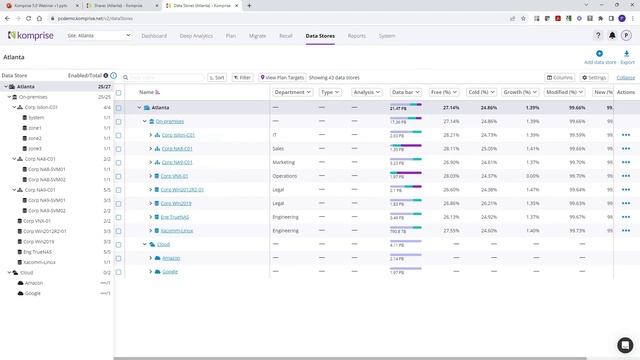640x360 pixels.
Task: Toggle the select-all checkbox in table header
Action: click(x=118, y=93)
